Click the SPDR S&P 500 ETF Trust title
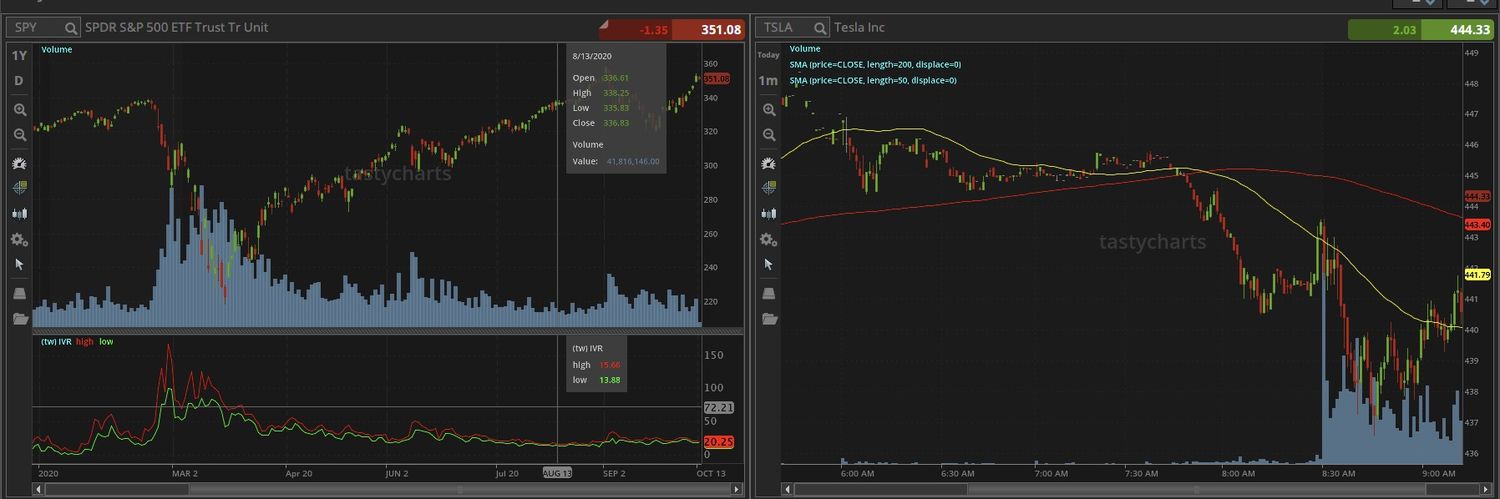The width and height of the screenshot is (1500, 499). (x=177, y=28)
